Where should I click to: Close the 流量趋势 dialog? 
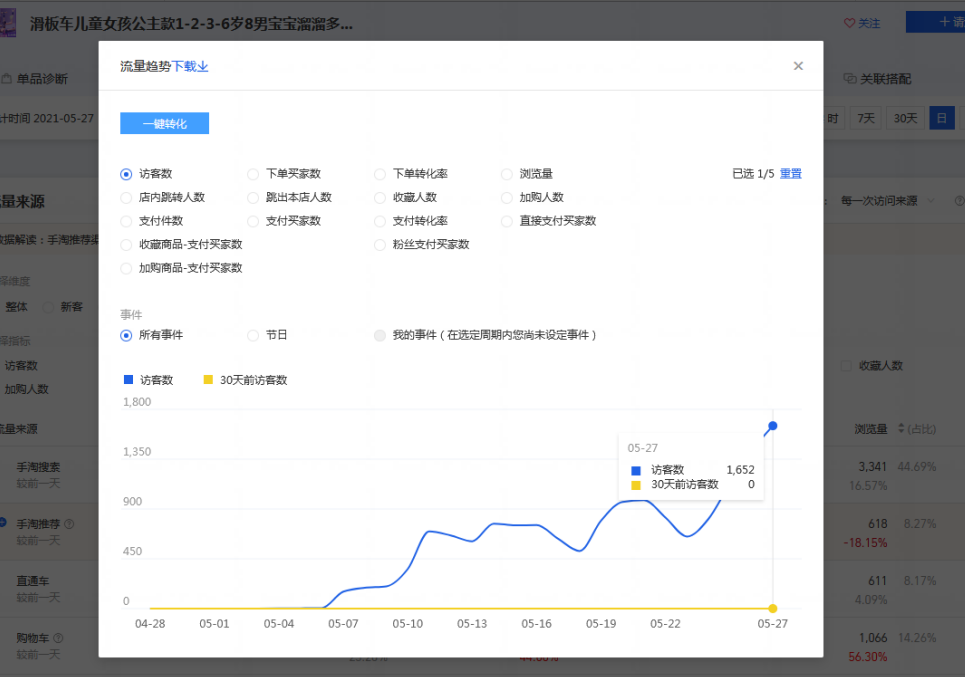798,66
